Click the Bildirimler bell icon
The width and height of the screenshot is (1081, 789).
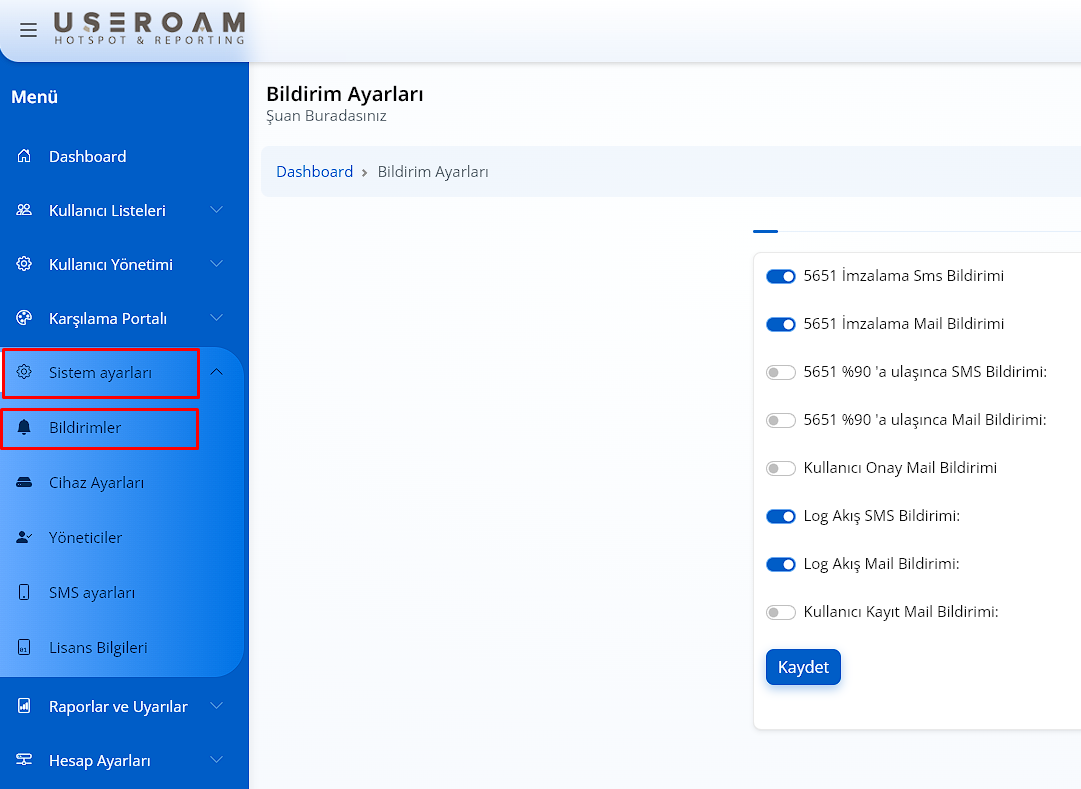tap(25, 428)
